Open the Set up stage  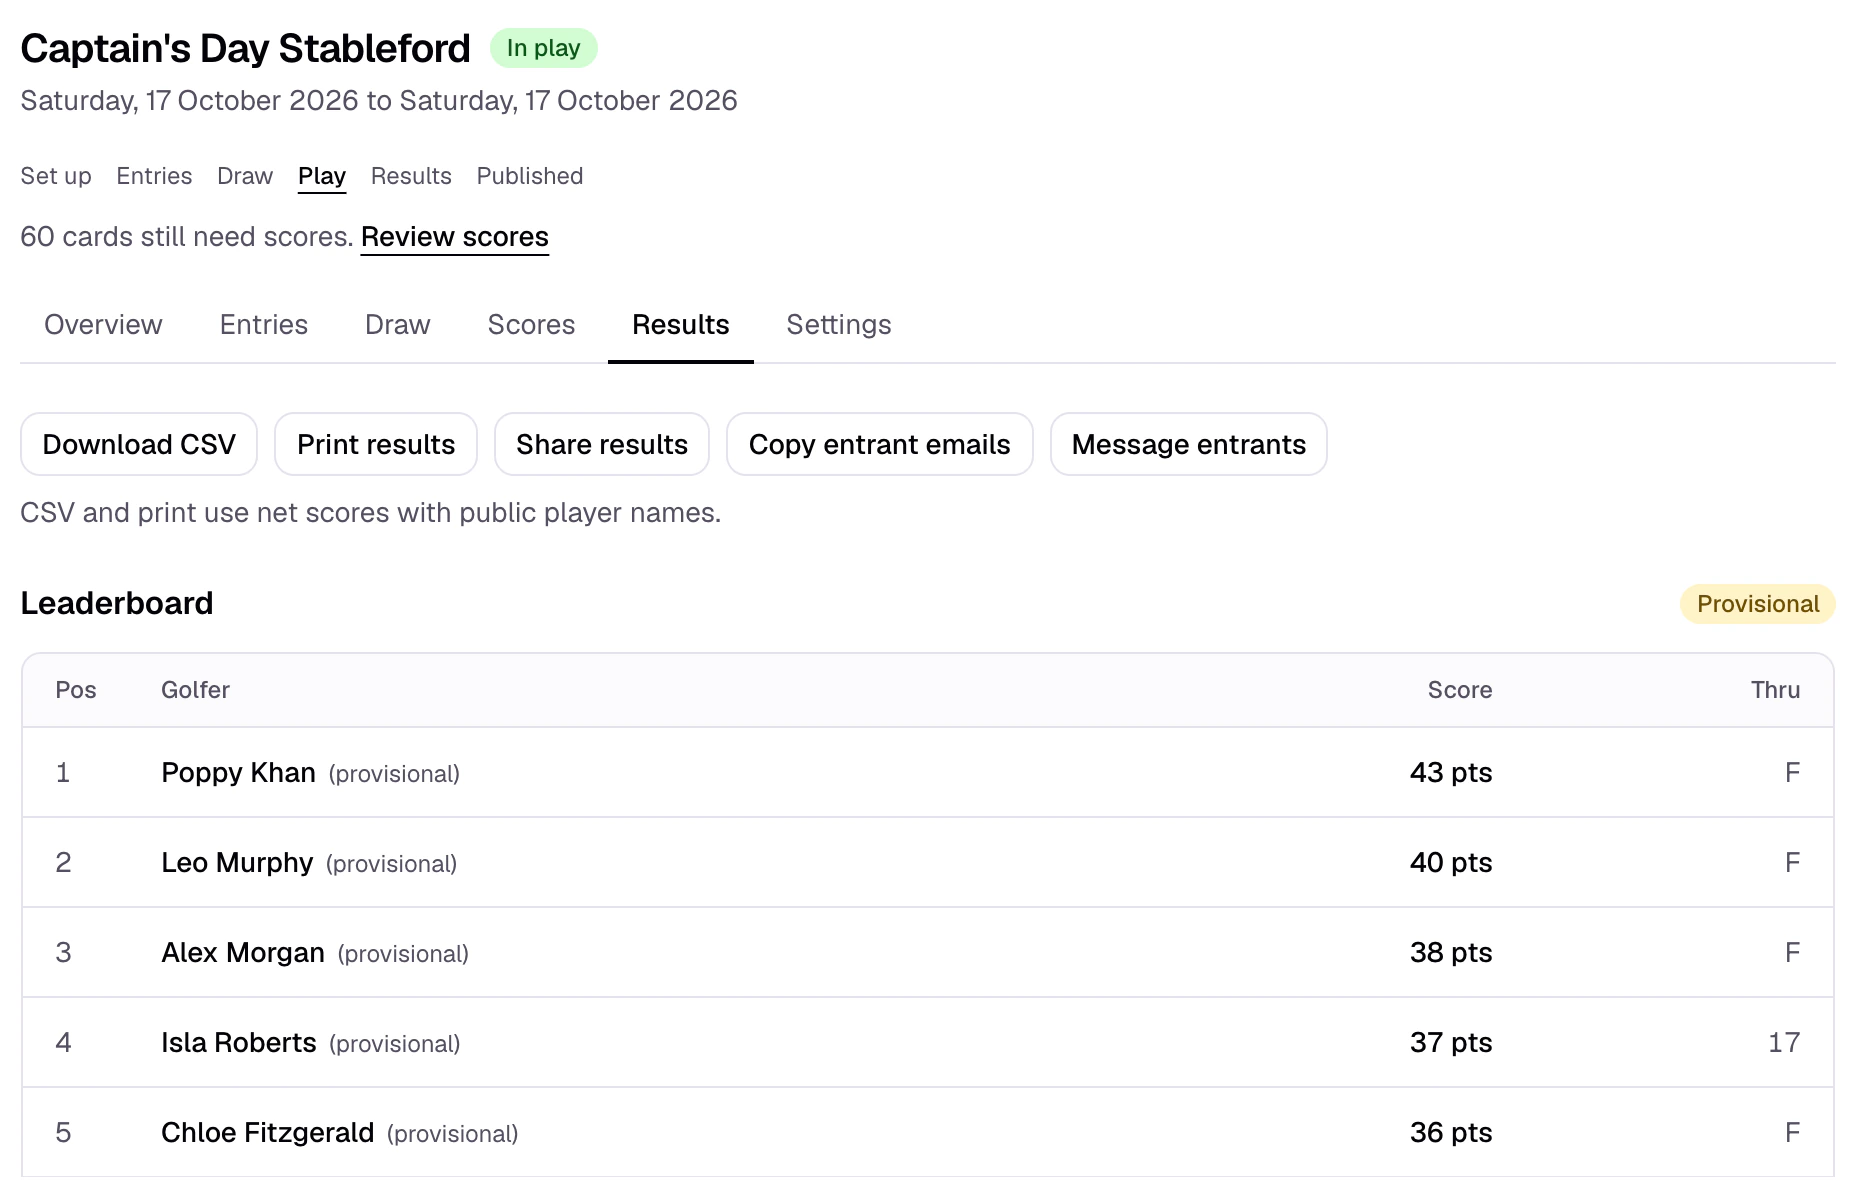click(56, 176)
